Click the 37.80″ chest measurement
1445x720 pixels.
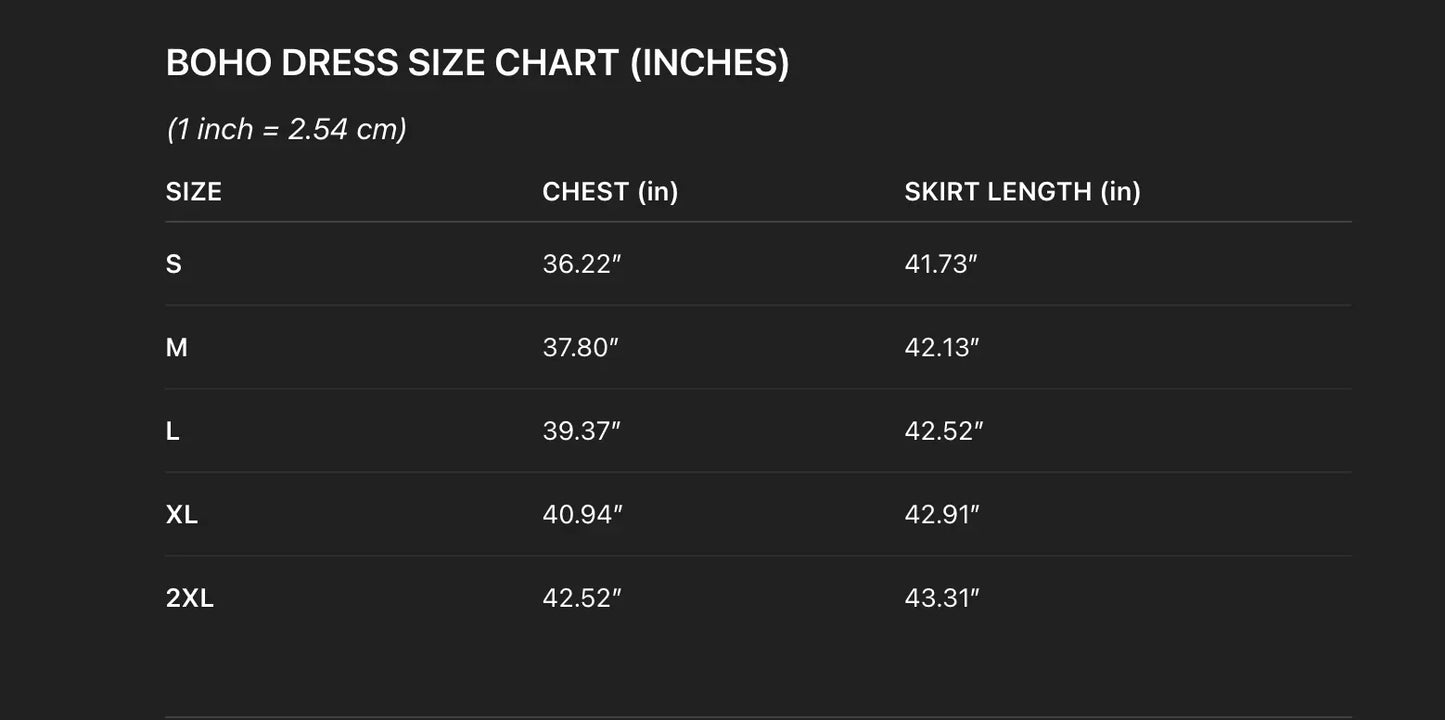point(581,348)
